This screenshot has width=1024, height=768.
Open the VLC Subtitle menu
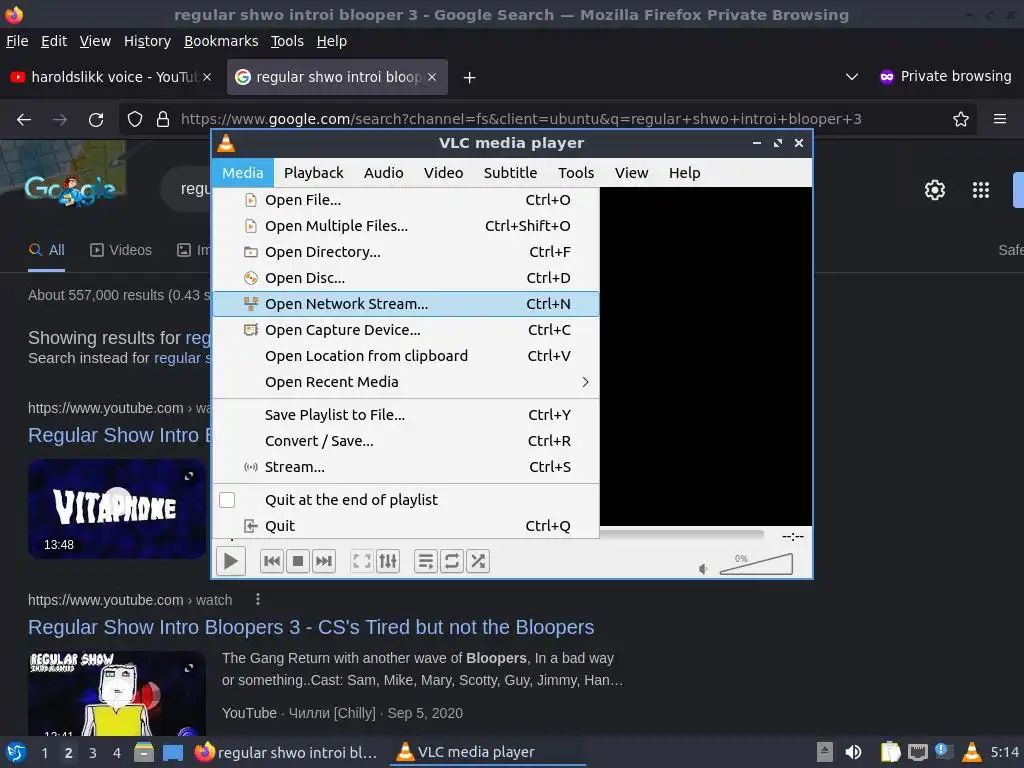tap(510, 172)
